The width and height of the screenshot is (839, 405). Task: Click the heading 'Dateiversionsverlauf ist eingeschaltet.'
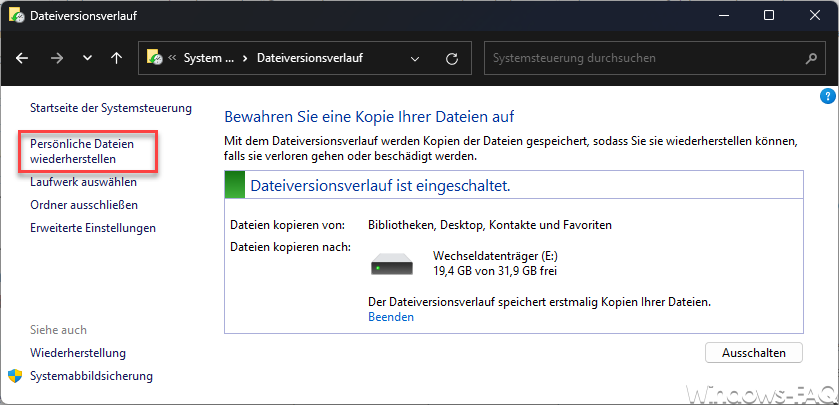(x=380, y=186)
